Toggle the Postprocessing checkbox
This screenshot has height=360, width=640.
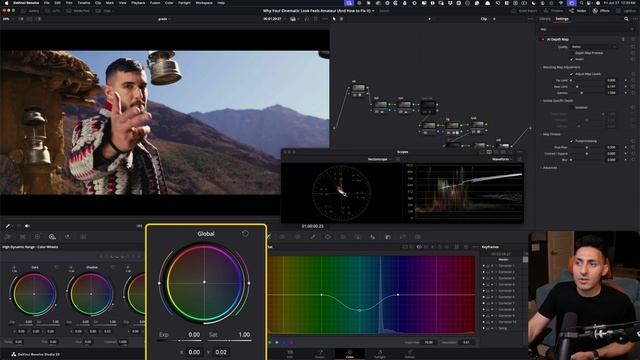click(572, 141)
